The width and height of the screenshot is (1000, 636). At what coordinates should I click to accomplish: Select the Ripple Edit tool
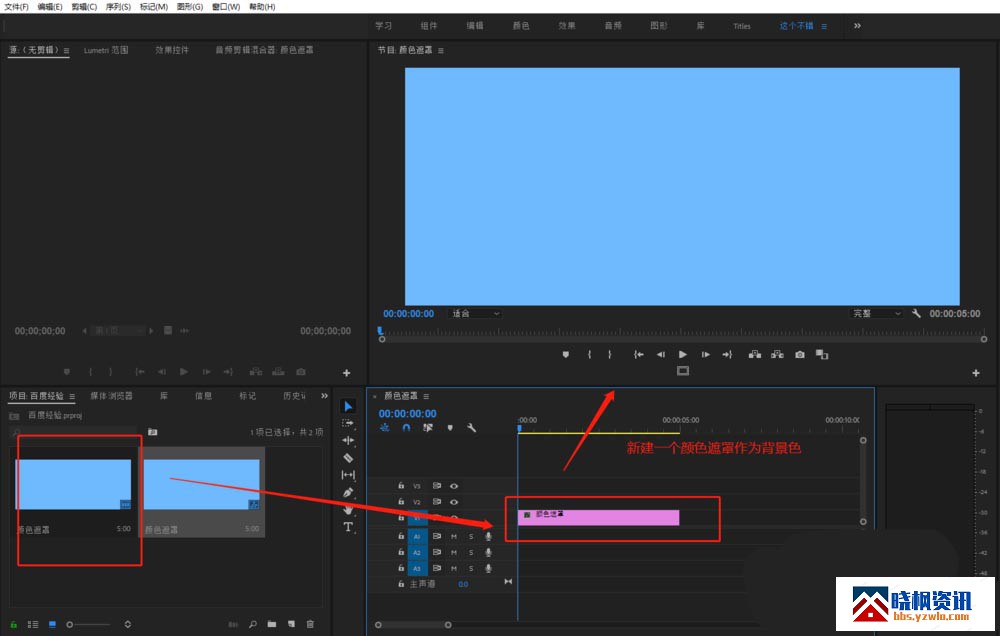point(348,440)
